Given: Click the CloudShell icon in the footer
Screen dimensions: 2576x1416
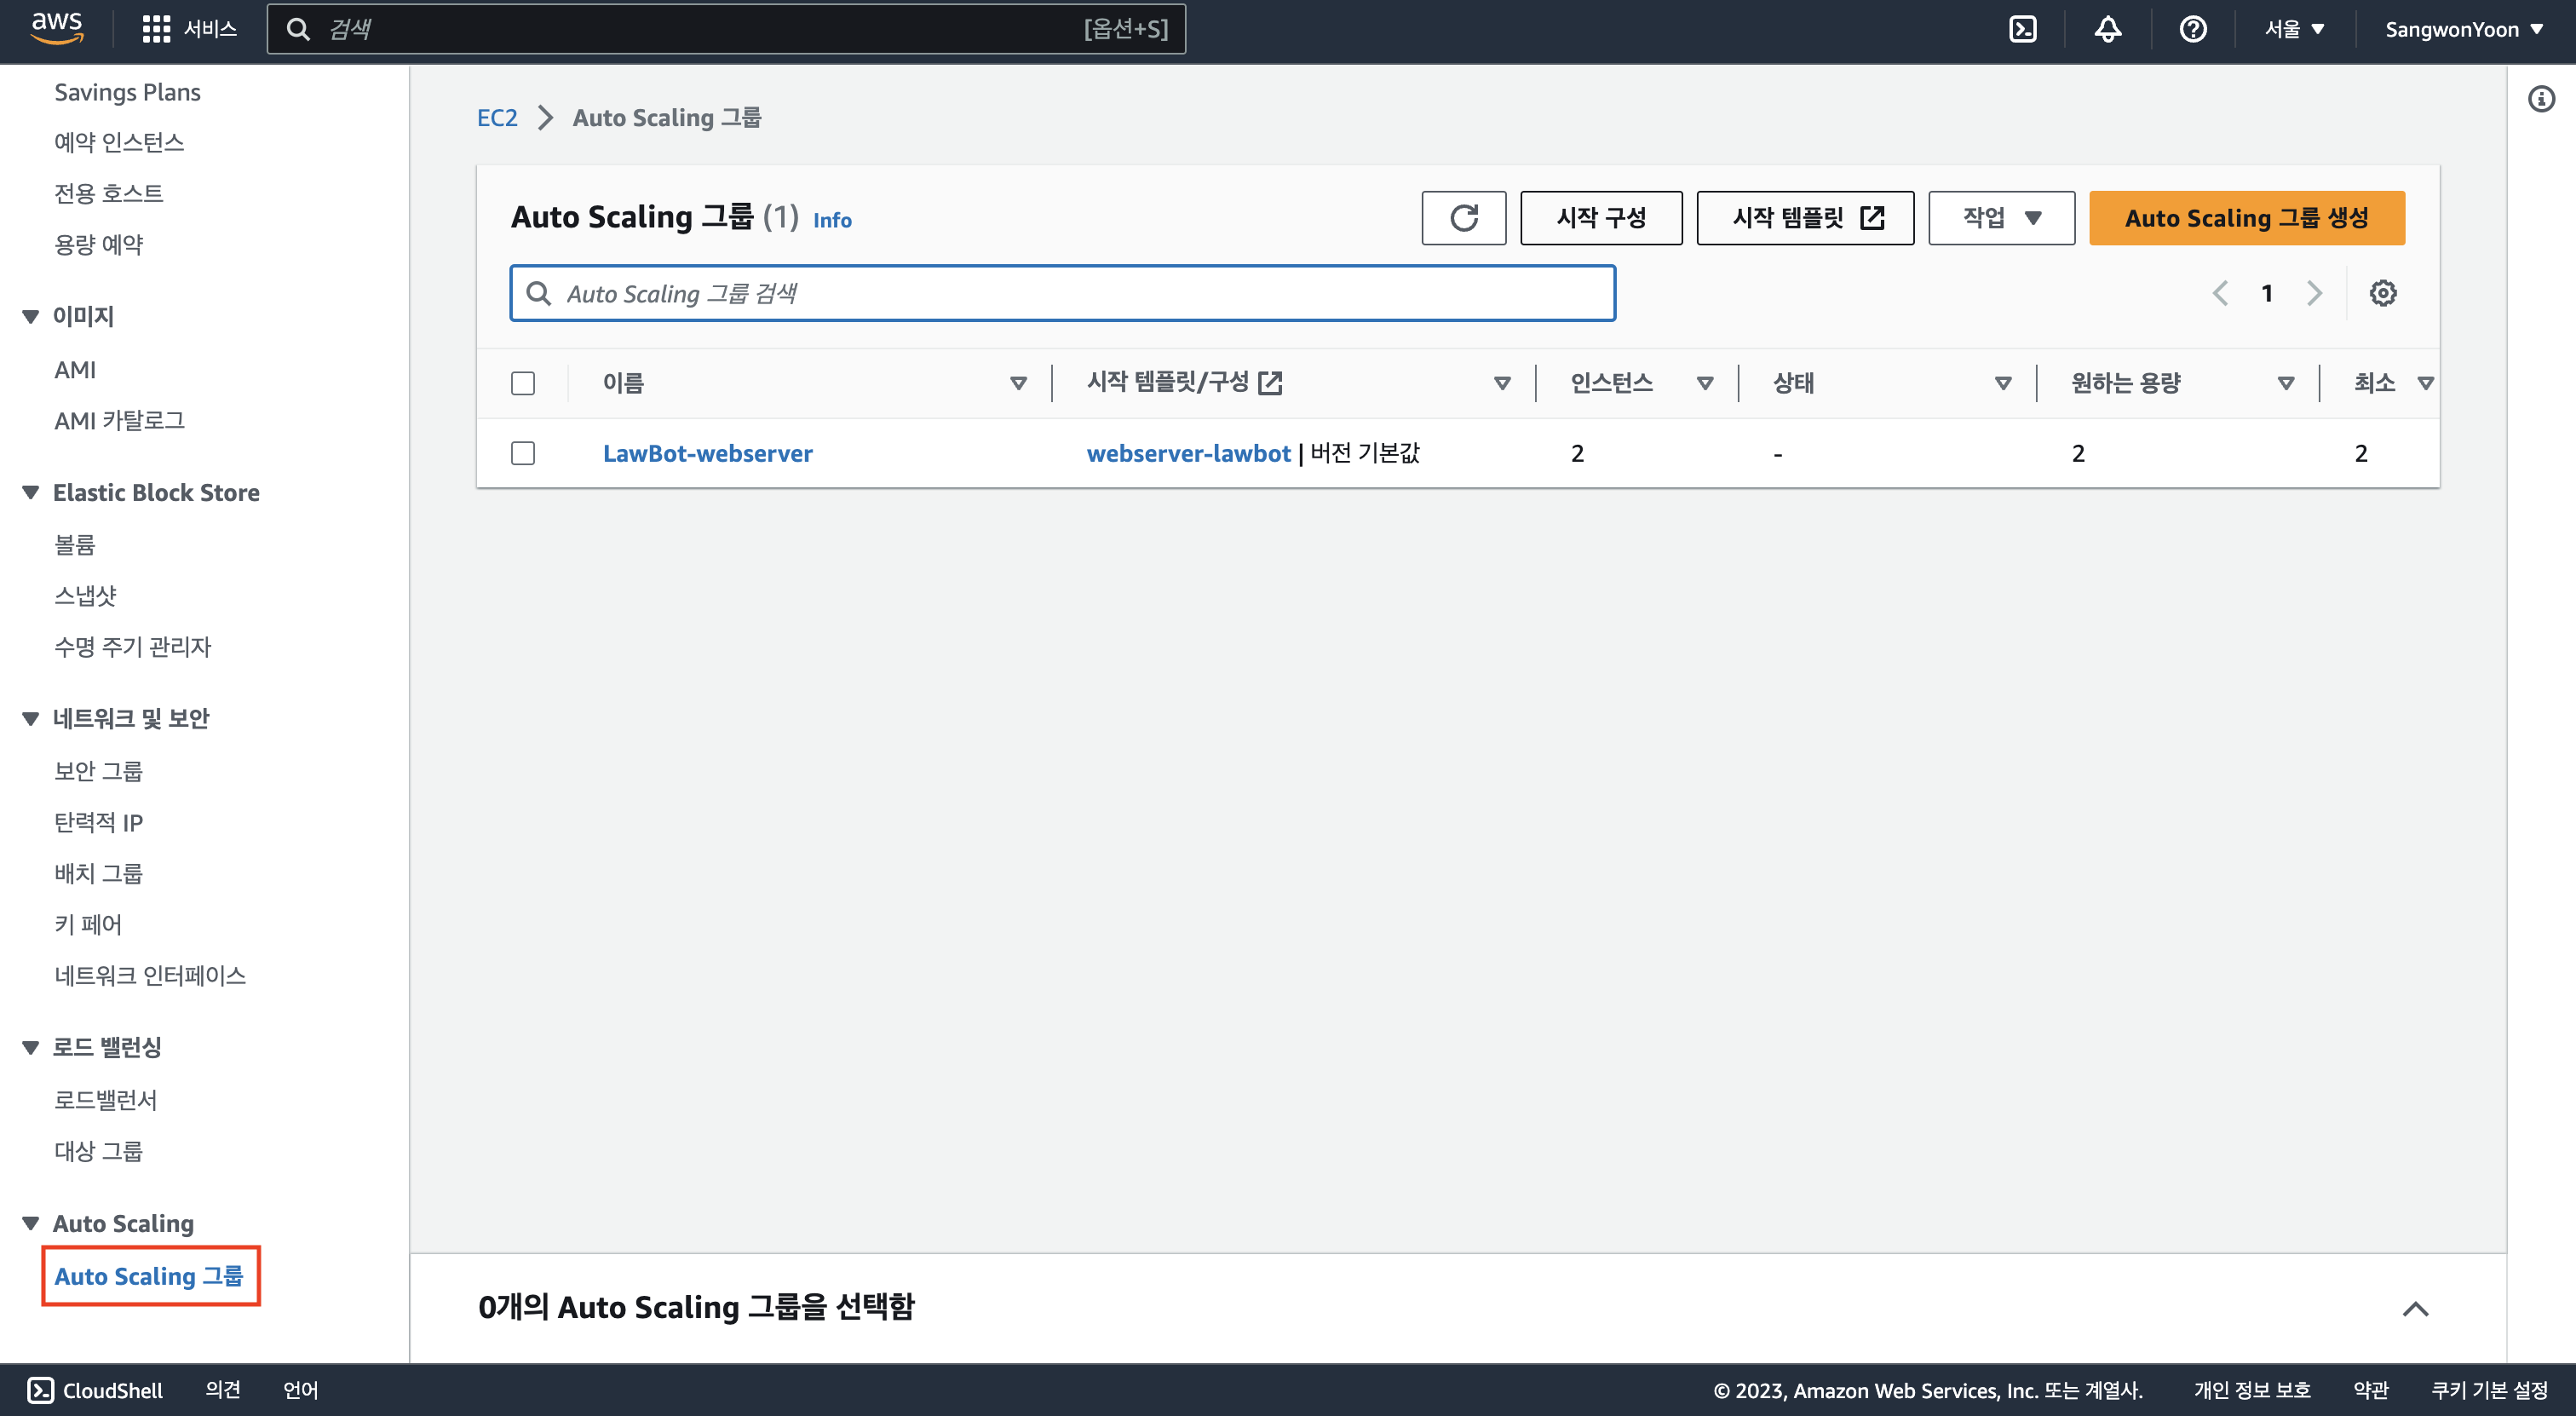Looking at the screenshot, I should coord(41,1390).
